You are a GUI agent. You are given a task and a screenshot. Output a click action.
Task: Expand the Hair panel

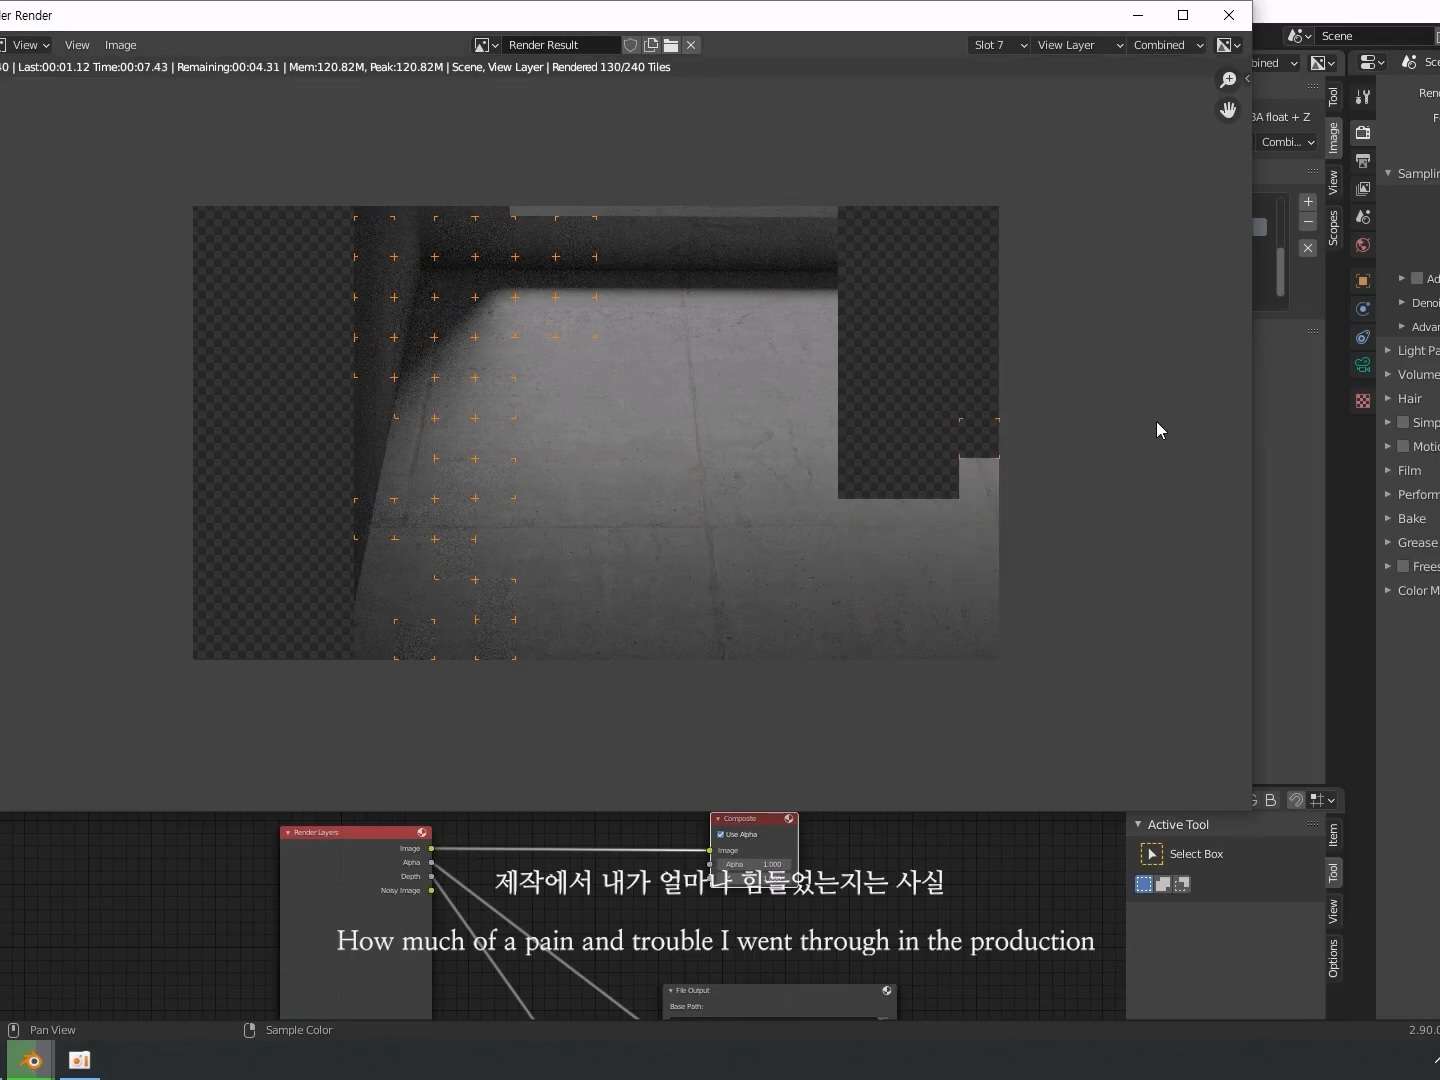point(1409,398)
